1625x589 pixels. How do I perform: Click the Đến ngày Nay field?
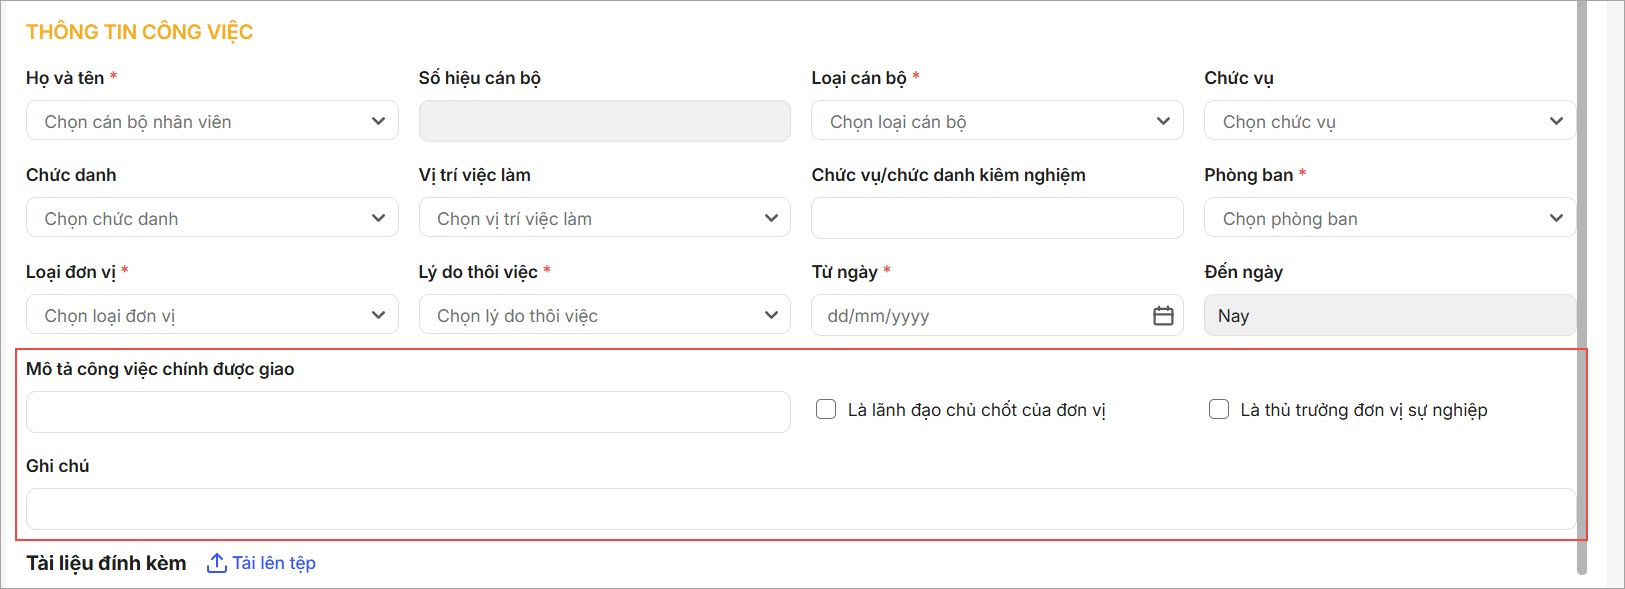(1390, 315)
